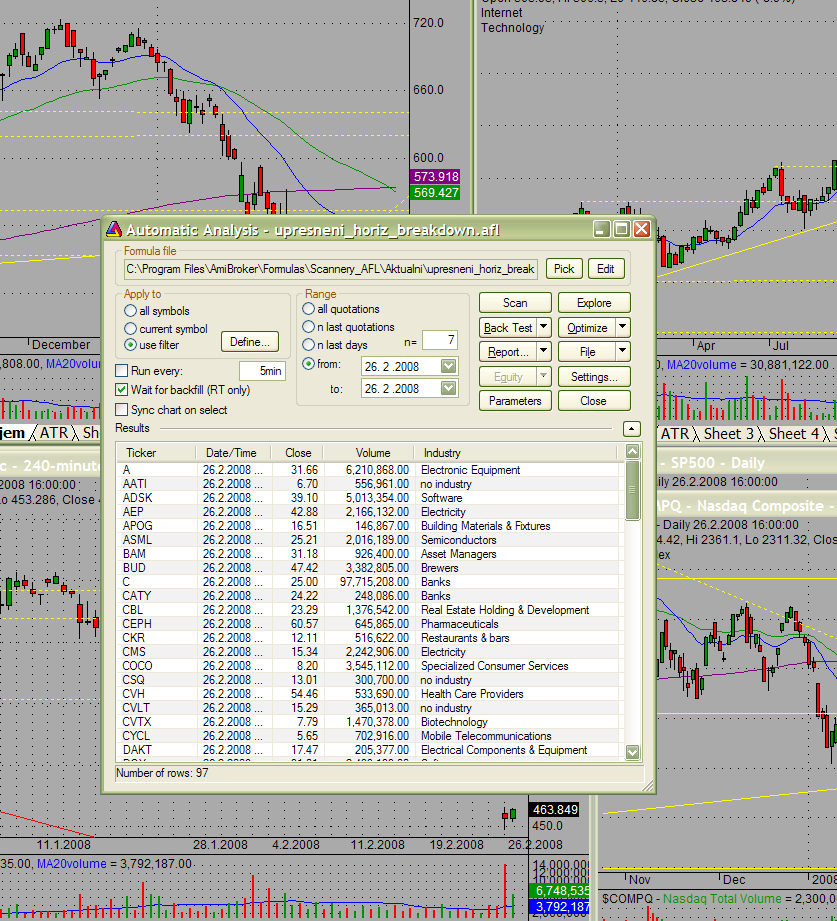Click the Scan button
This screenshot has width=837, height=921.
(515, 303)
